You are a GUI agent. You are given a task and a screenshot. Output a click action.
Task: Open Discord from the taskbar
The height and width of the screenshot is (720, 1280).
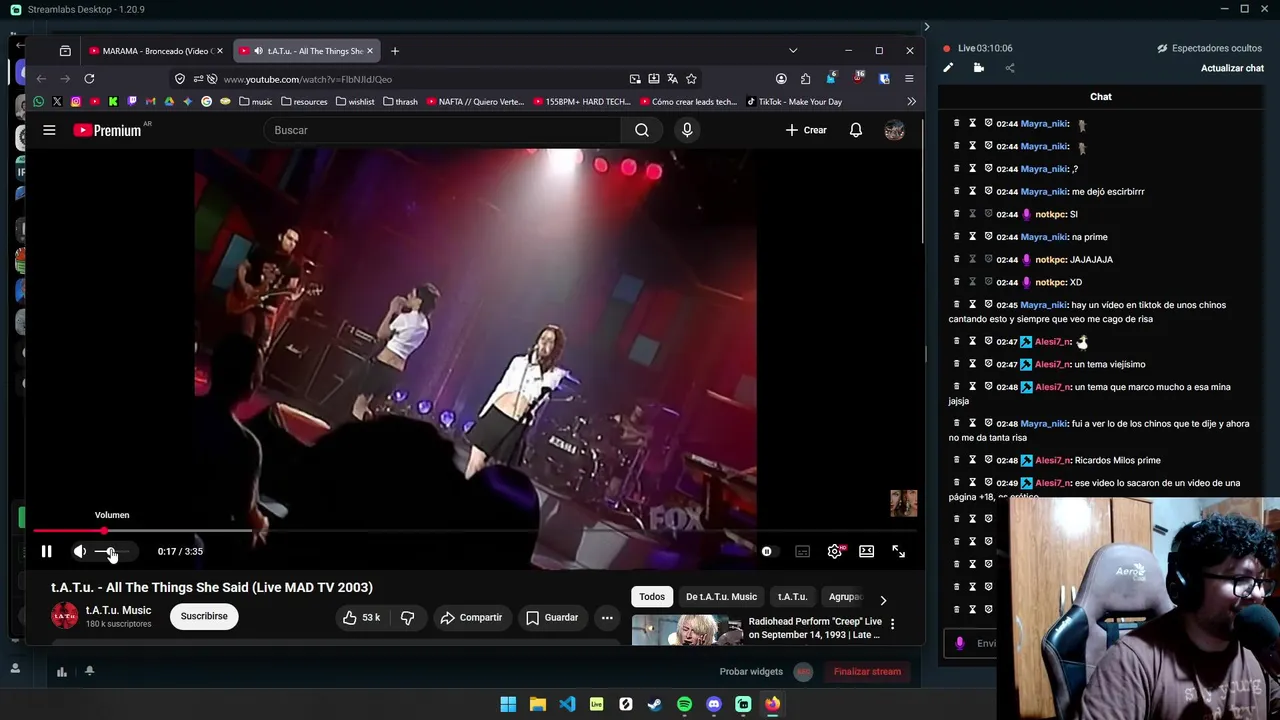point(714,704)
